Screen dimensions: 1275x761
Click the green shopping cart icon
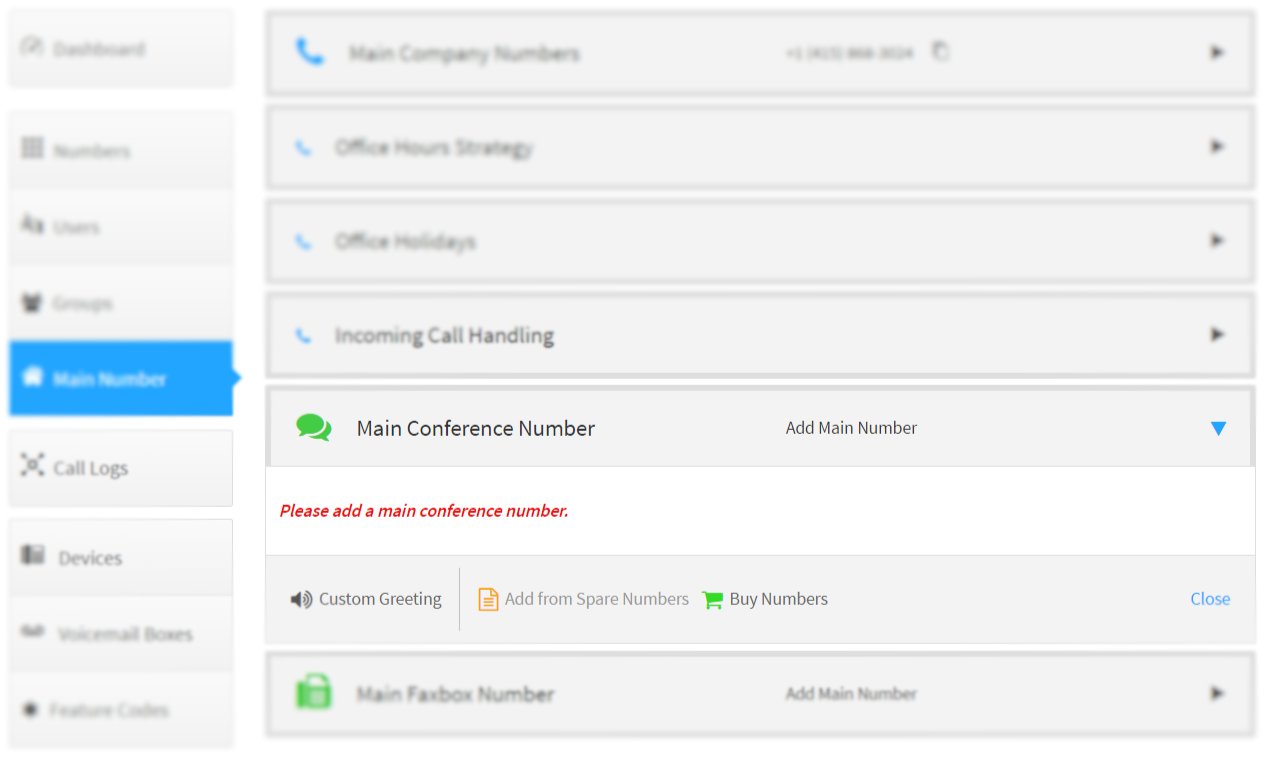(x=712, y=600)
